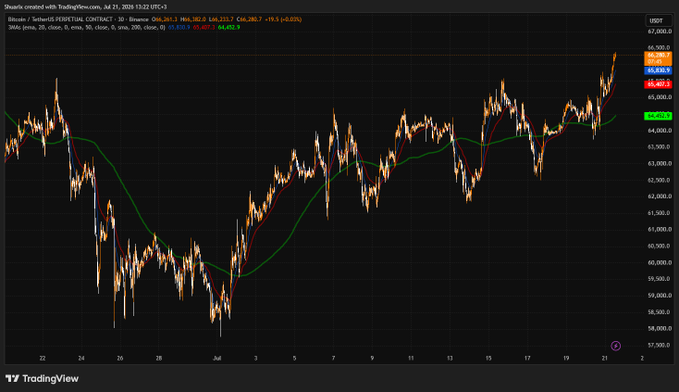The width and height of the screenshot is (679, 392).
Task: Click the green 64,452.9 price scale label
Action: tap(658, 116)
